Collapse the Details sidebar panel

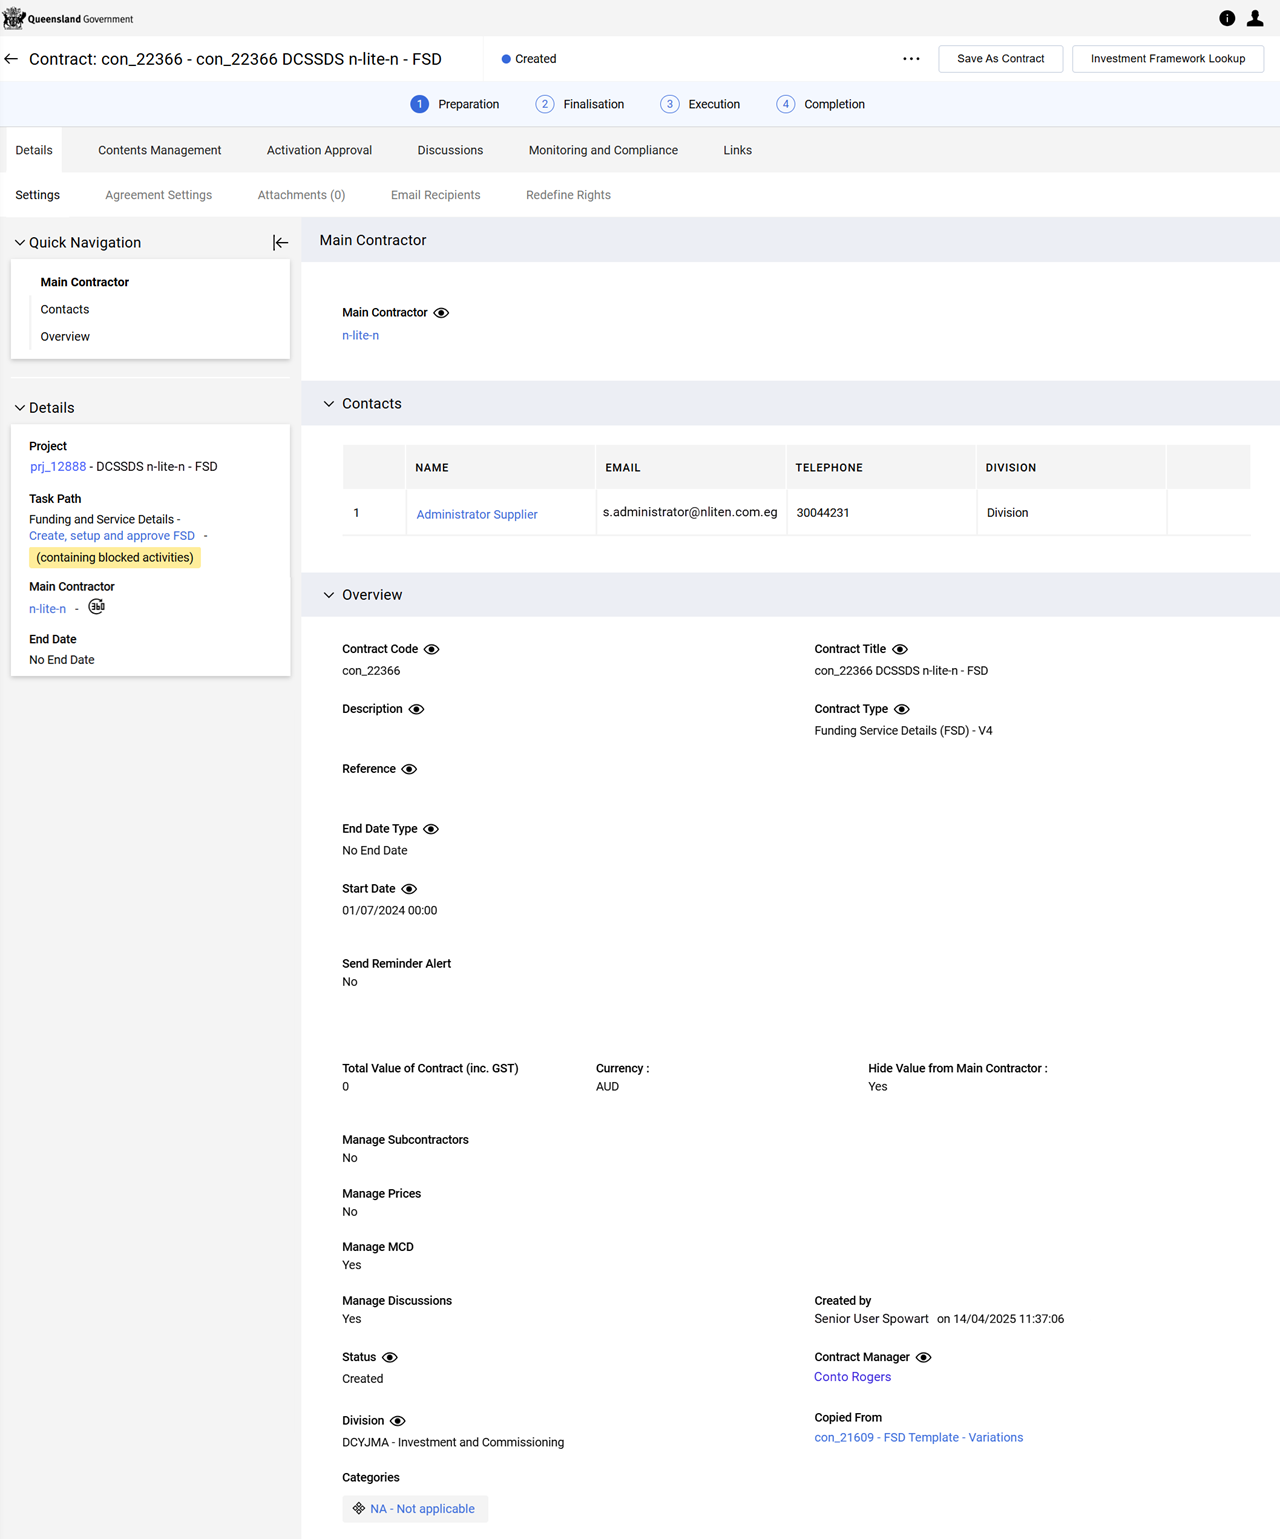[20, 408]
